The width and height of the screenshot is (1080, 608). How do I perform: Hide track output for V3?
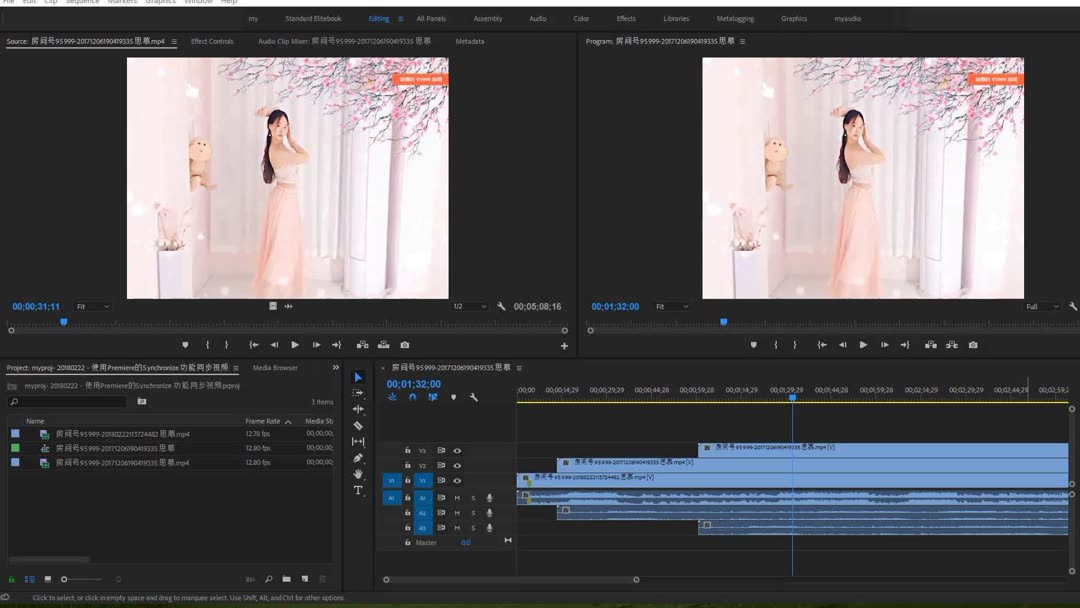pos(458,448)
